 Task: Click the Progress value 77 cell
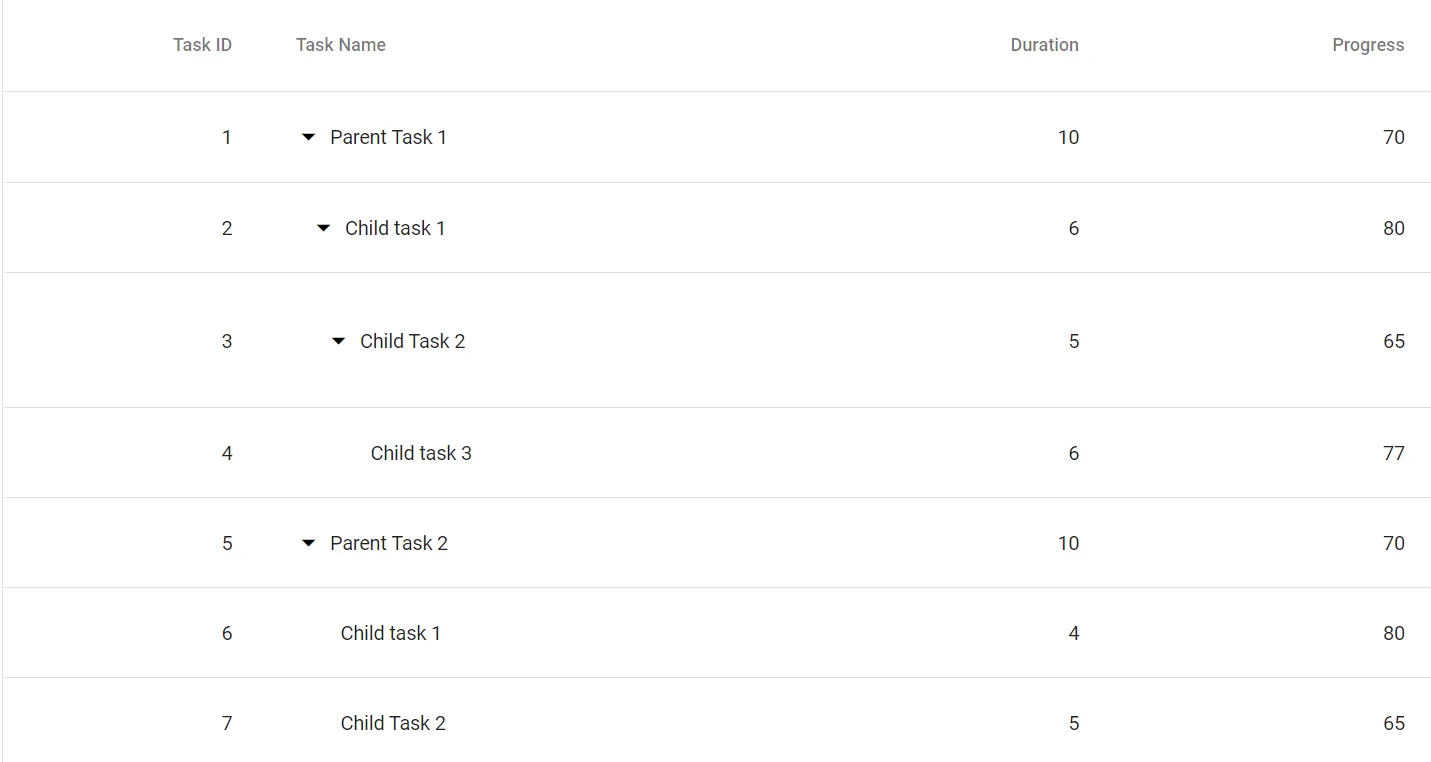pos(1393,454)
